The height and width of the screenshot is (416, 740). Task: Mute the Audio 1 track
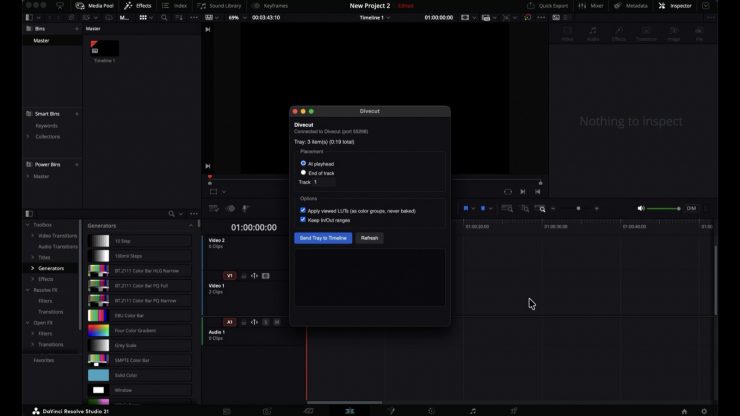point(277,322)
